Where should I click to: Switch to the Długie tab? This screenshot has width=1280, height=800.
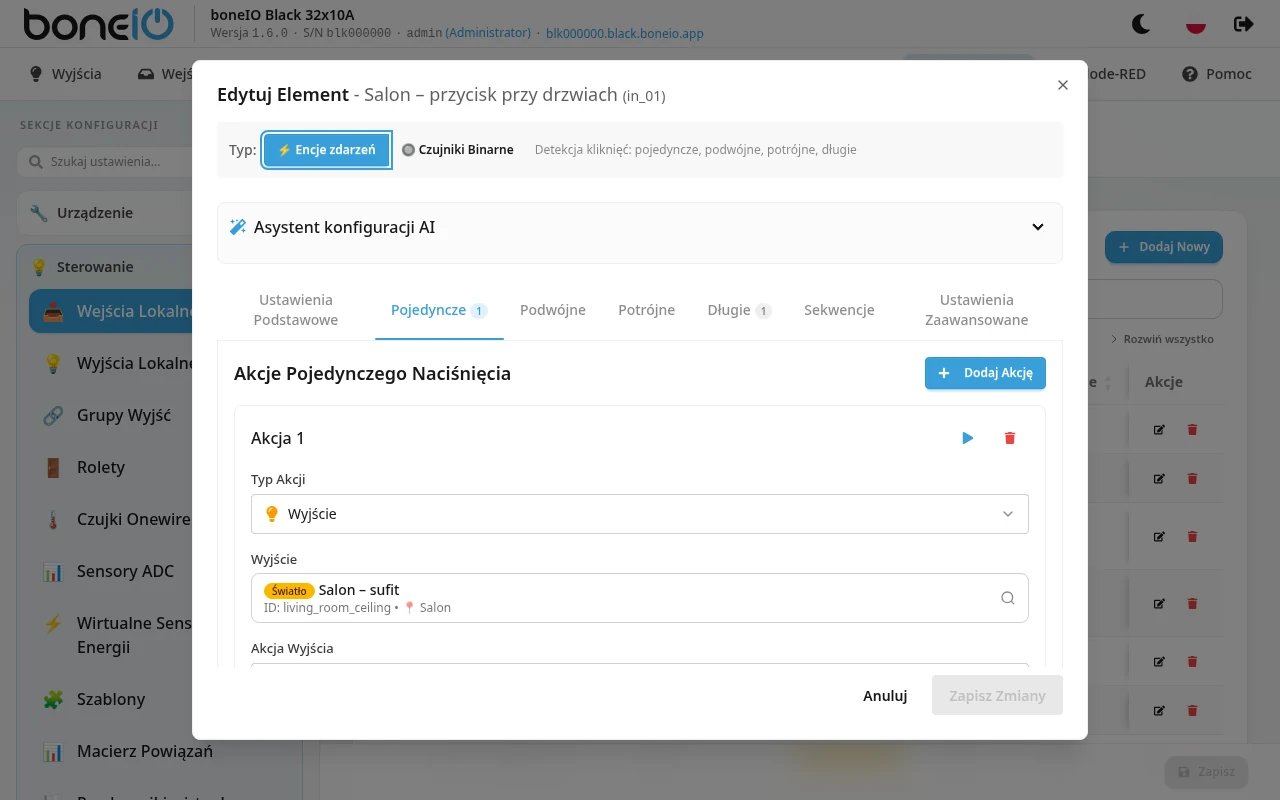tap(739, 310)
